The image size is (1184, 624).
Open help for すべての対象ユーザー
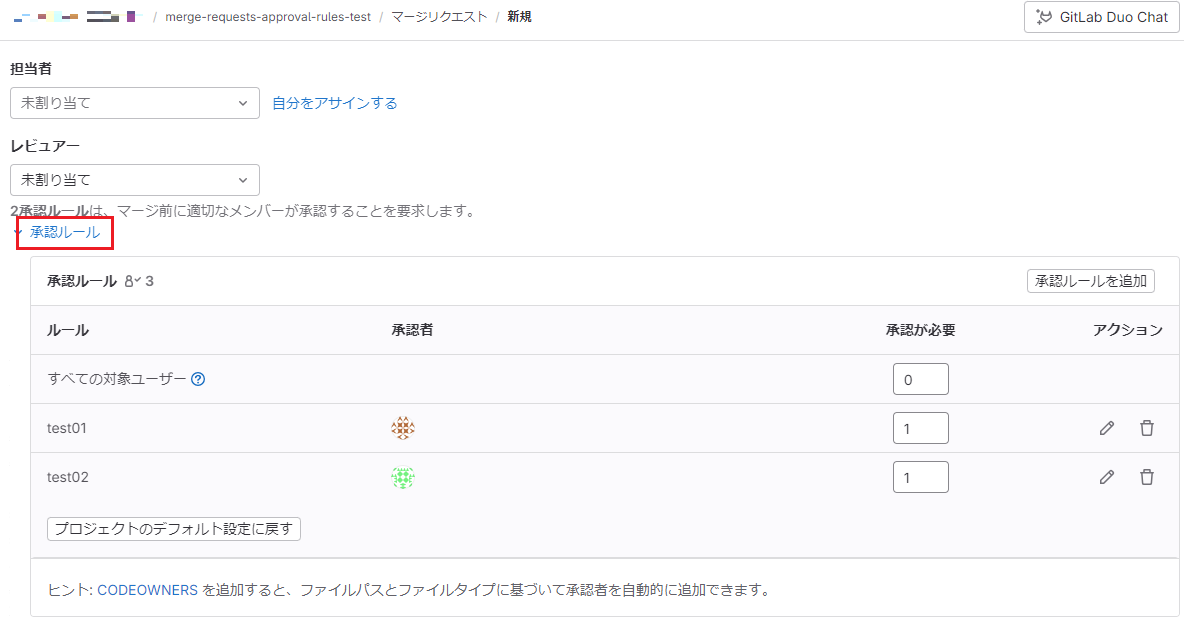(x=199, y=379)
